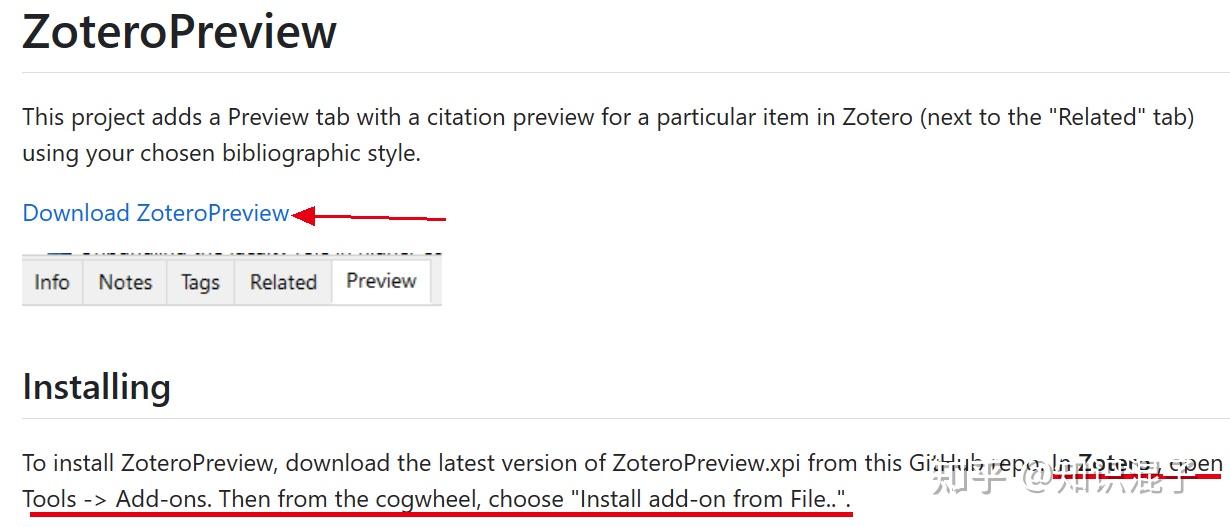Click the quoted "Related" word in description
This screenshot has height=527, width=1230.
pos(1097,118)
